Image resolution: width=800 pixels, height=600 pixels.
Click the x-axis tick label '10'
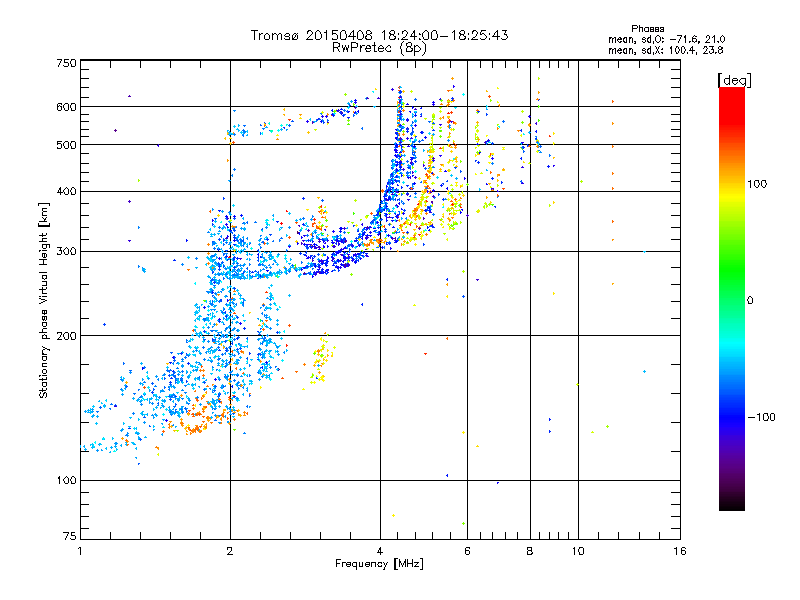coord(578,551)
